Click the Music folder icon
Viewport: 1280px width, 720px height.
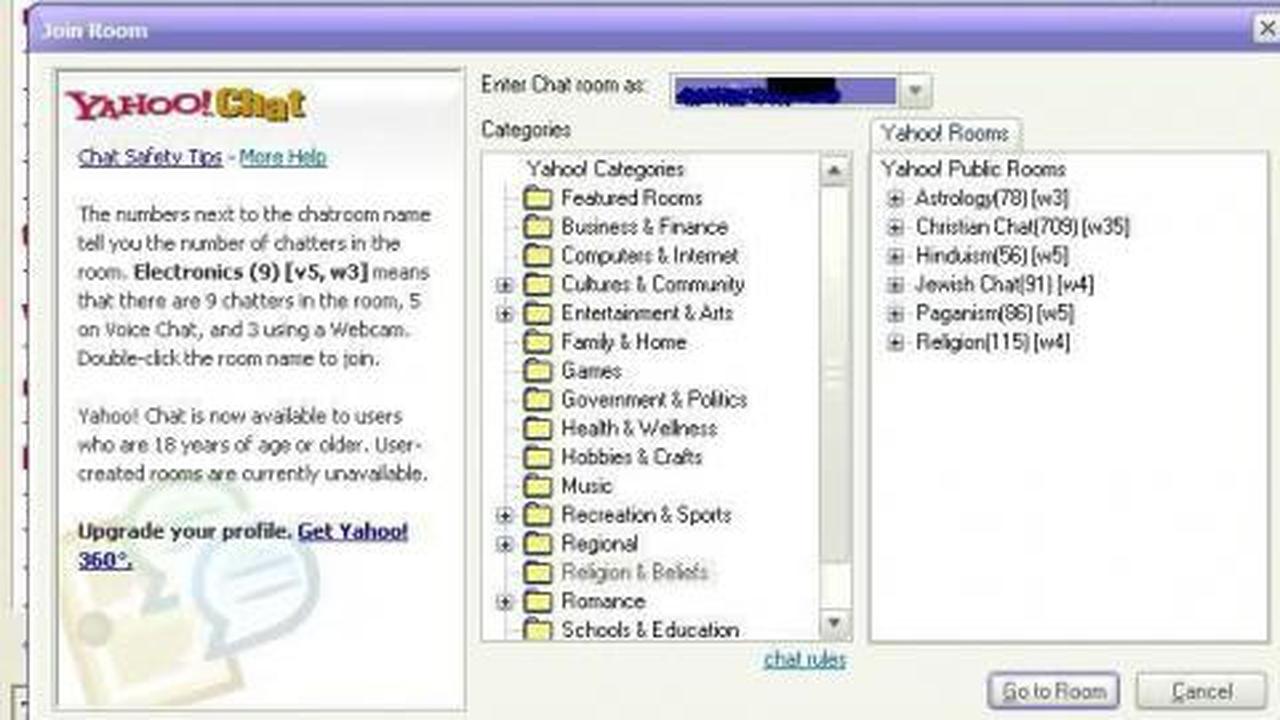click(x=538, y=486)
